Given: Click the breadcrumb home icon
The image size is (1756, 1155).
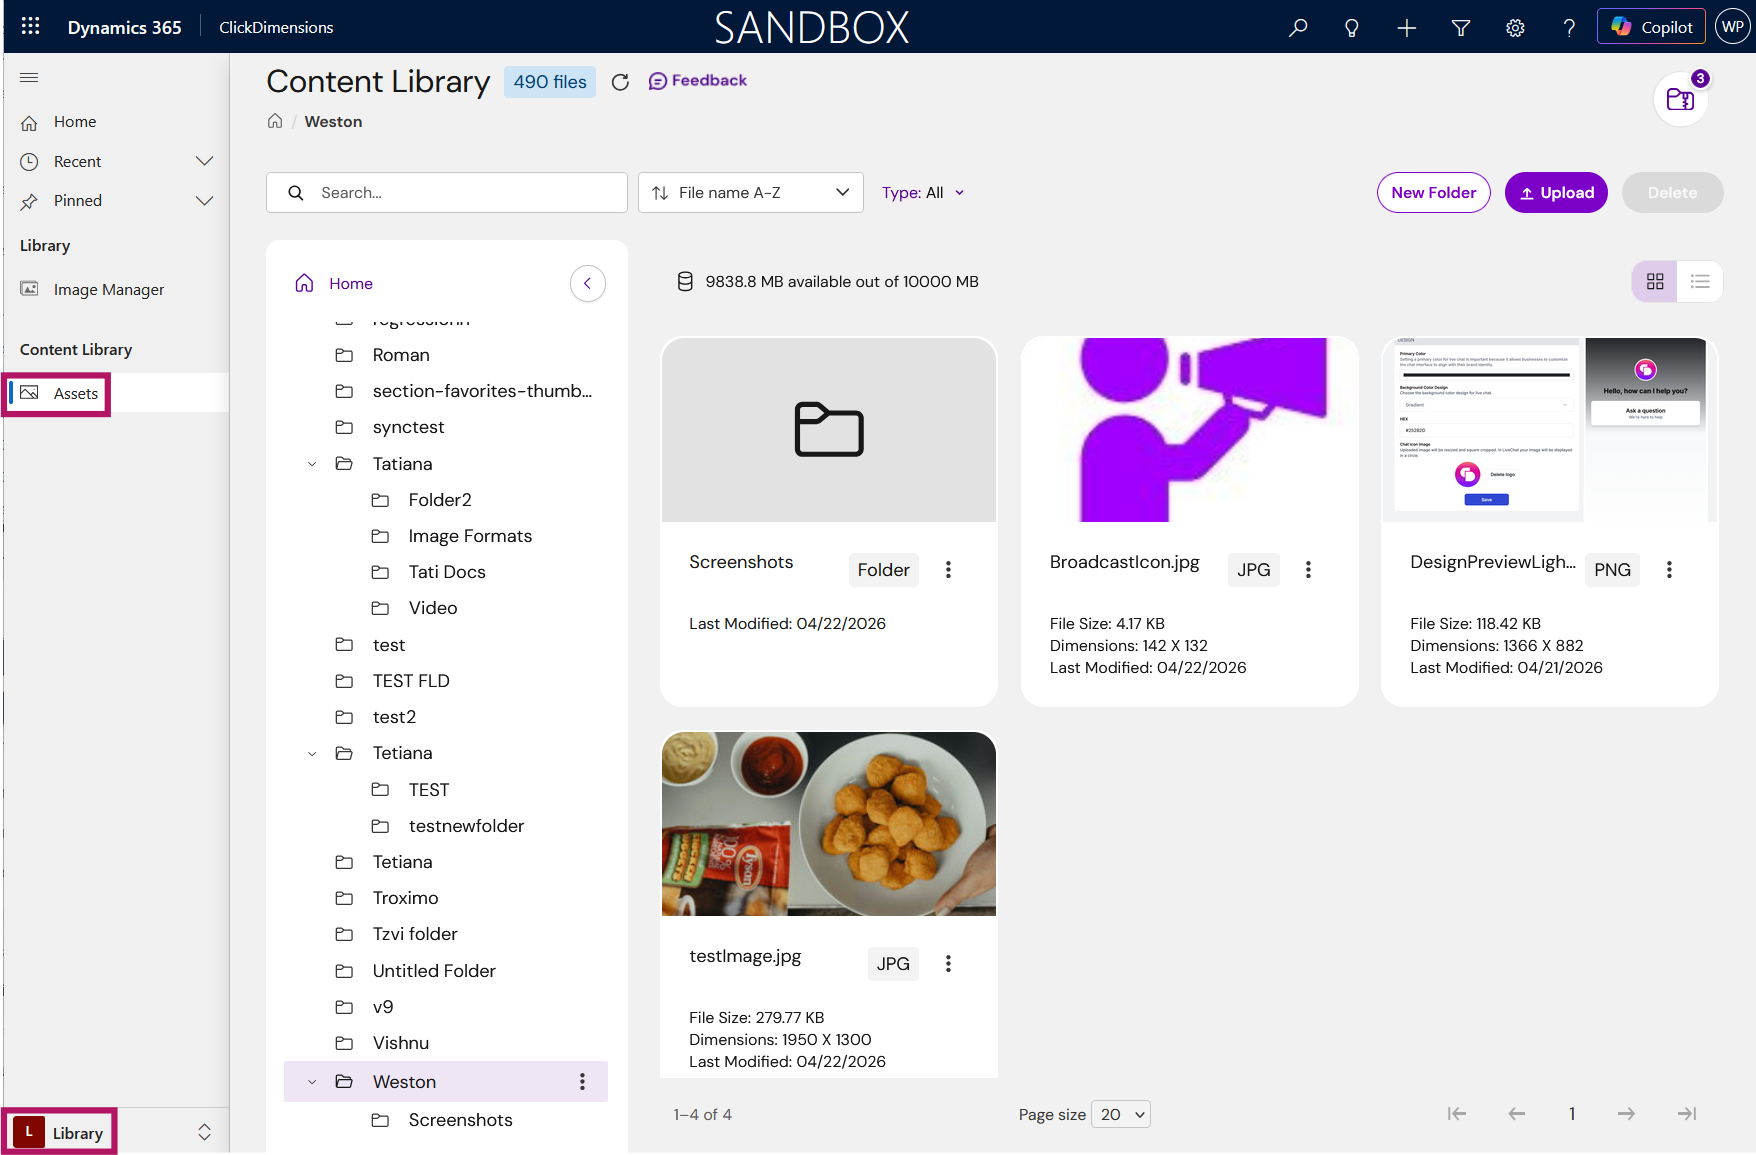Looking at the screenshot, I should pos(275,121).
